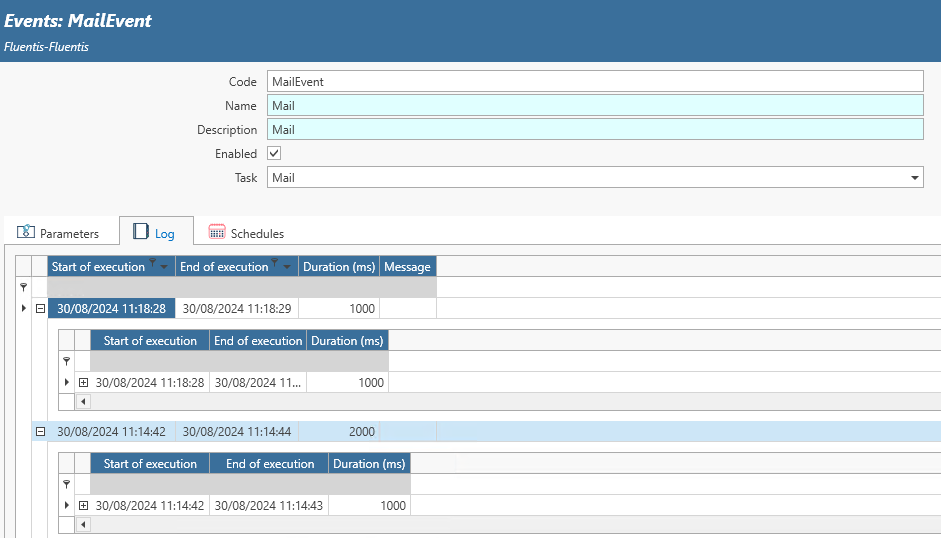Uncheck the Enabled checkbox
Image resolution: width=941 pixels, height=538 pixels.
[274, 154]
